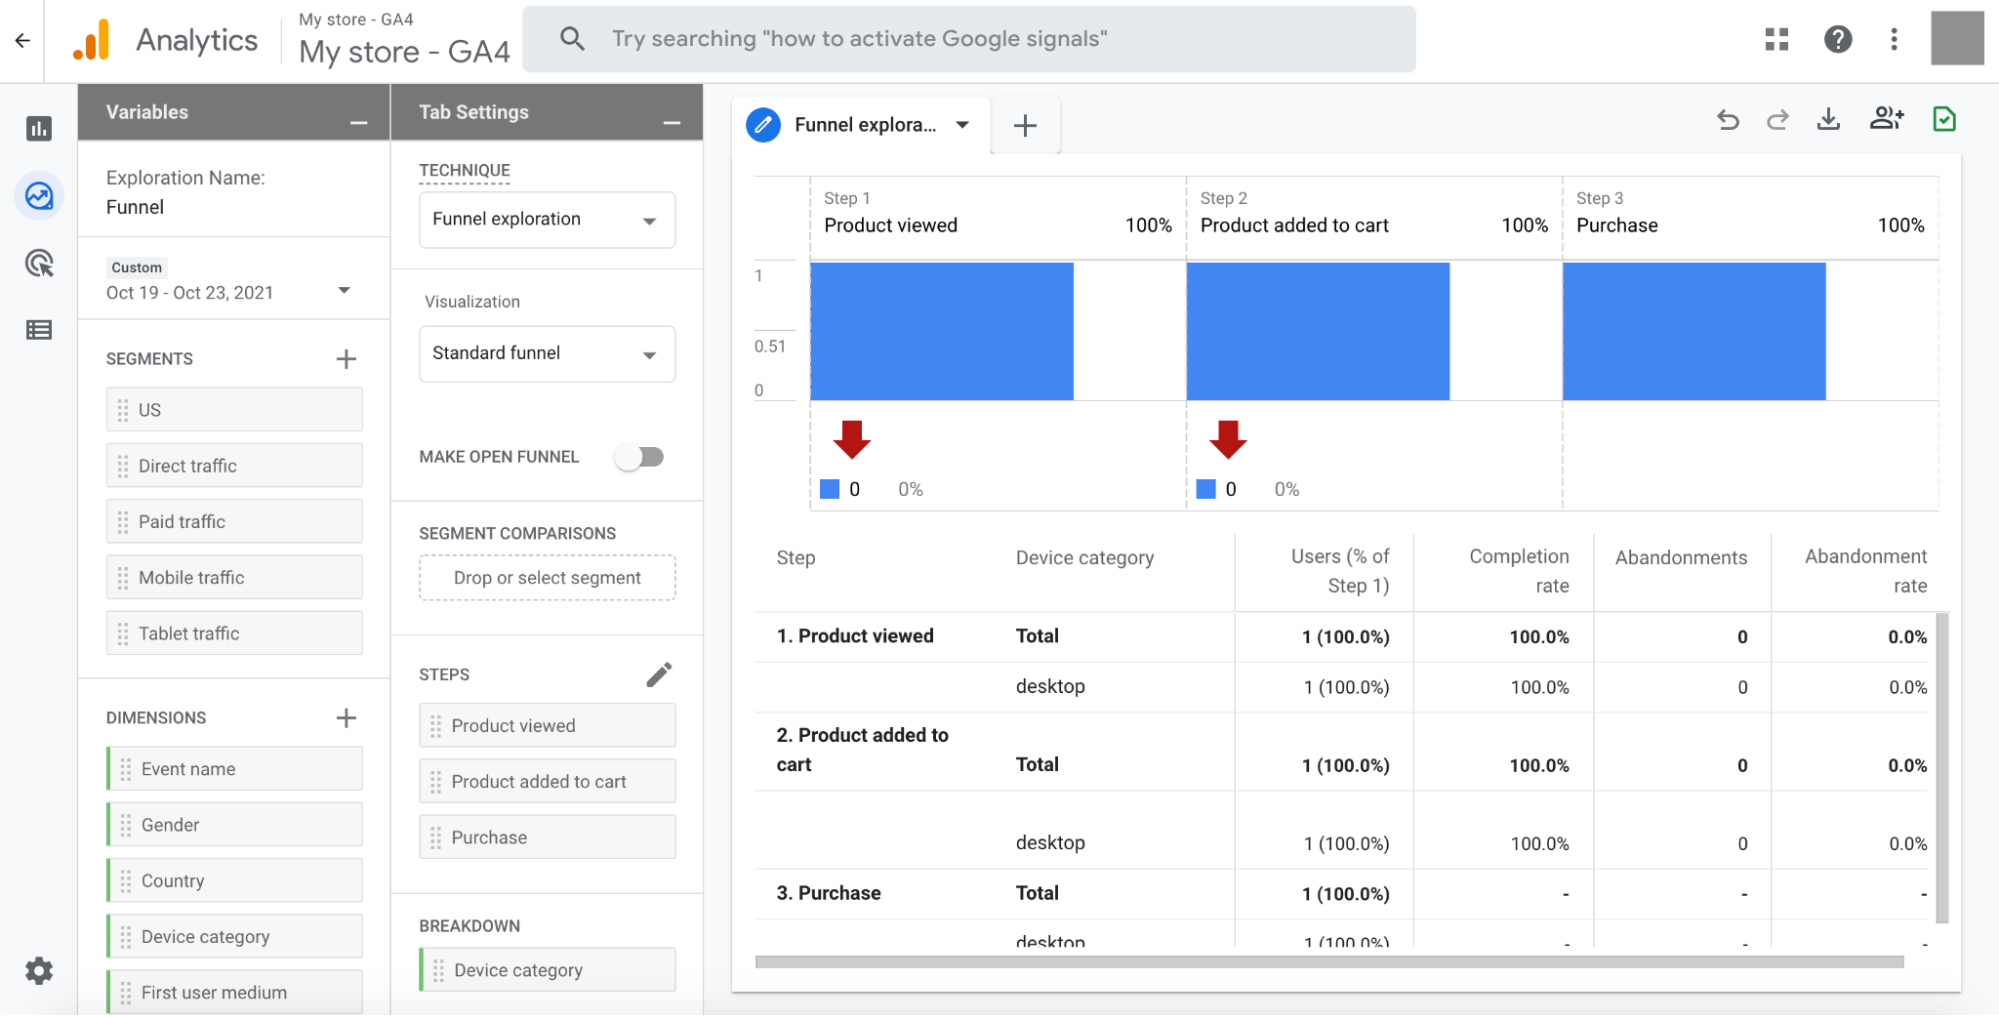Enable the Make Open Funnel toggle
Image resolution: width=1999 pixels, height=1016 pixels.
640,456
